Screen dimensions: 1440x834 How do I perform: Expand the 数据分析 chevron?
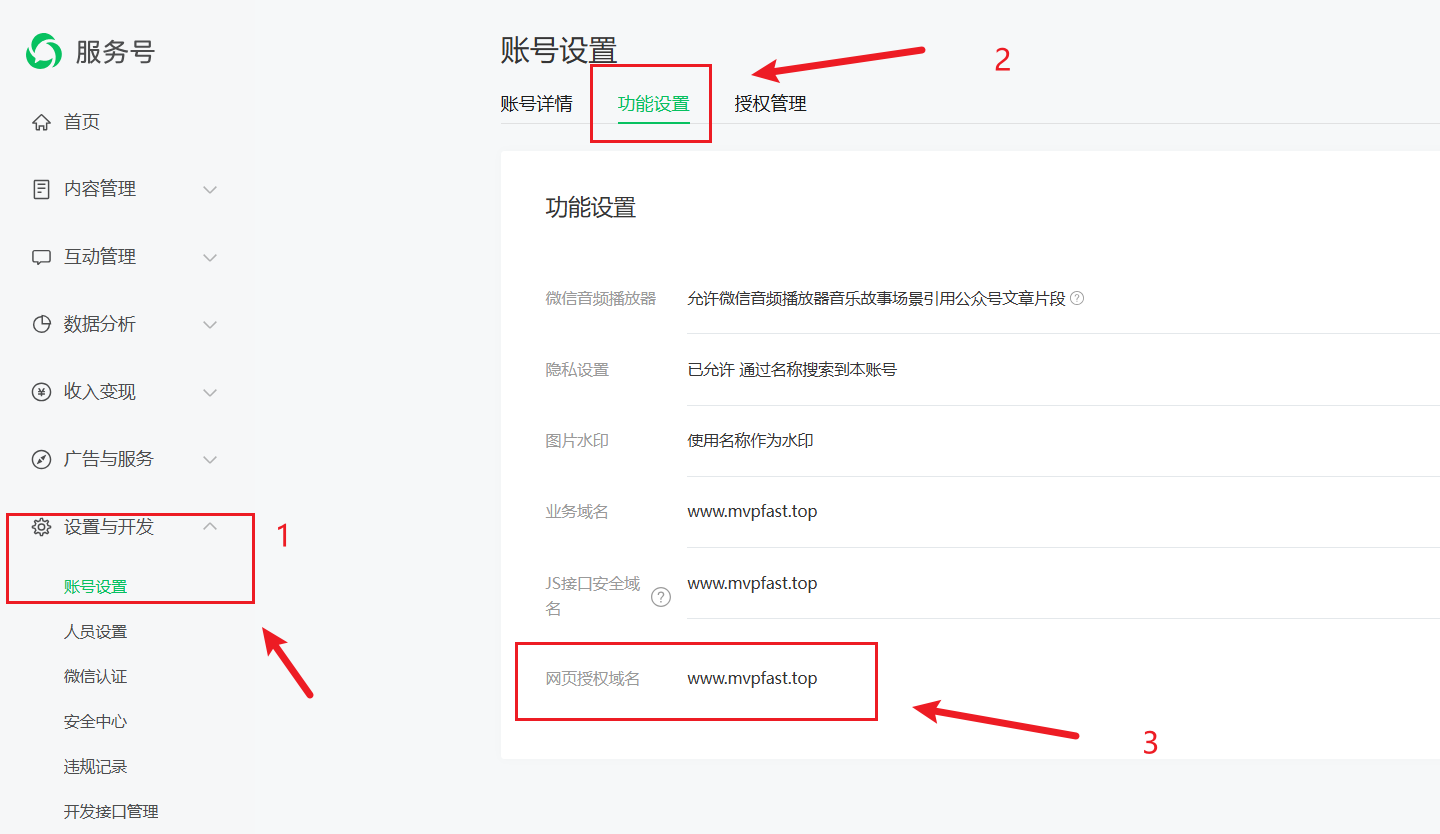point(210,324)
